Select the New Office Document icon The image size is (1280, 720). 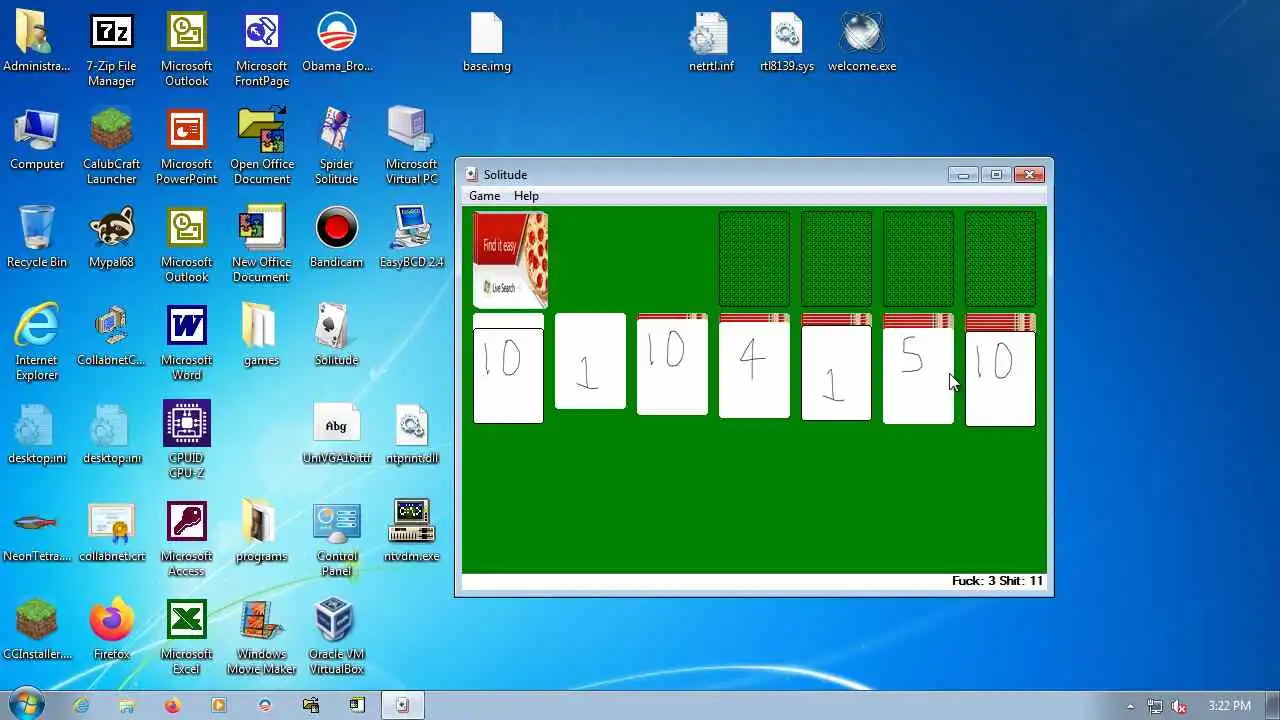click(262, 245)
